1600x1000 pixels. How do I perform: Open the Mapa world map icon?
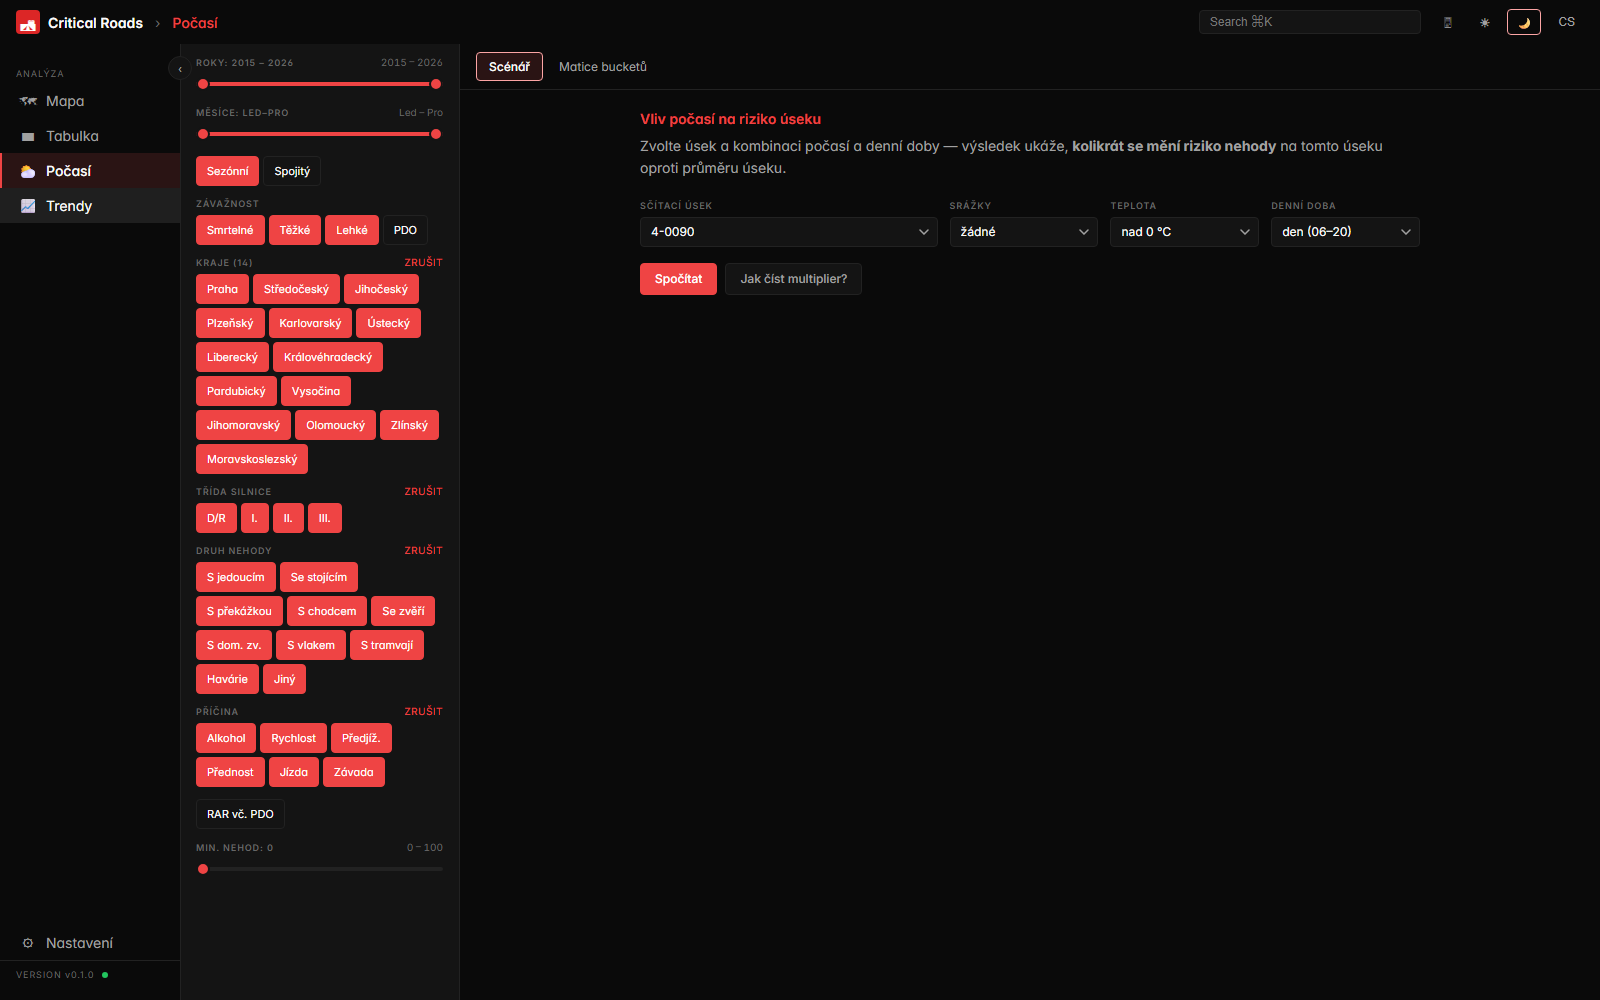[28, 101]
